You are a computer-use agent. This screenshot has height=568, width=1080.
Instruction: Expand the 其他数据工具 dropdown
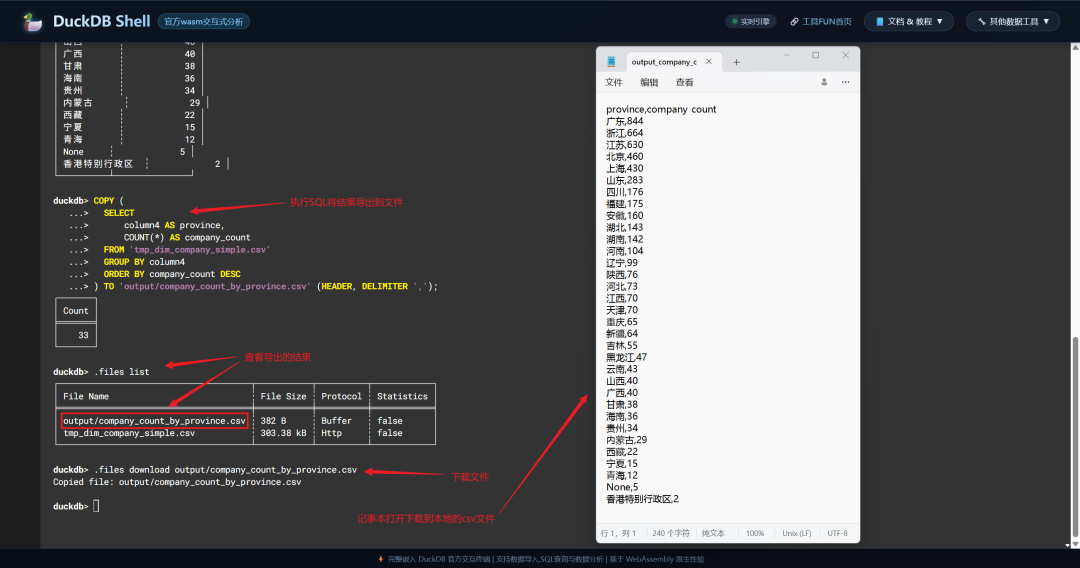click(x=1012, y=21)
